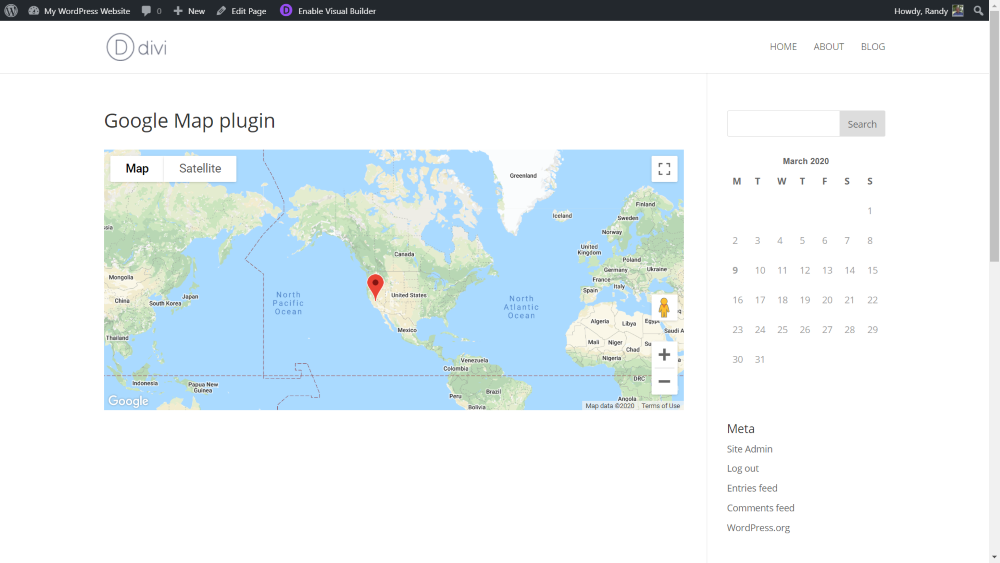This screenshot has width=1000, height=563.
Task: Click the purple Divi logo icon
Action: (286, 10)
